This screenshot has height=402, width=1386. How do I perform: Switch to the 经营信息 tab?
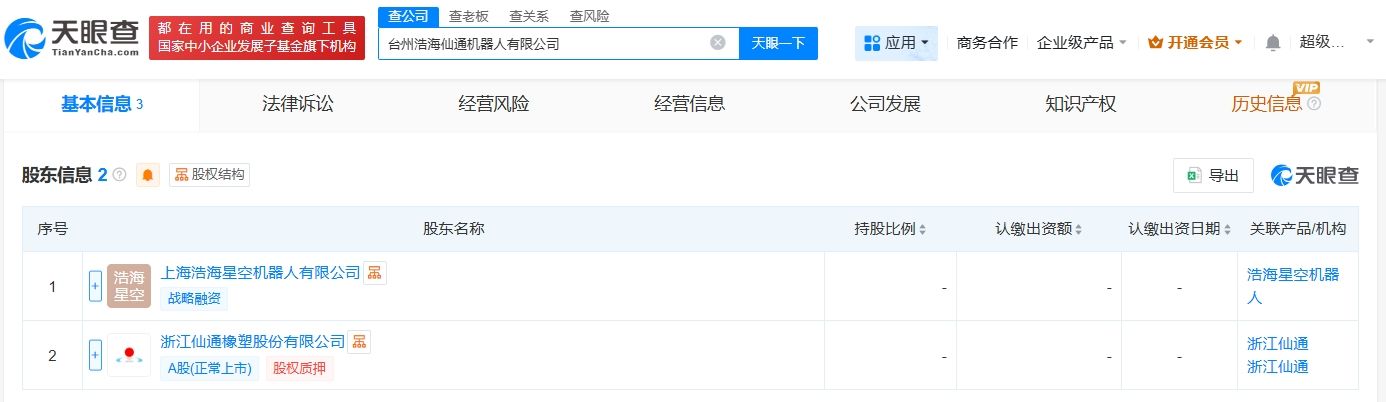click(690, 104)
